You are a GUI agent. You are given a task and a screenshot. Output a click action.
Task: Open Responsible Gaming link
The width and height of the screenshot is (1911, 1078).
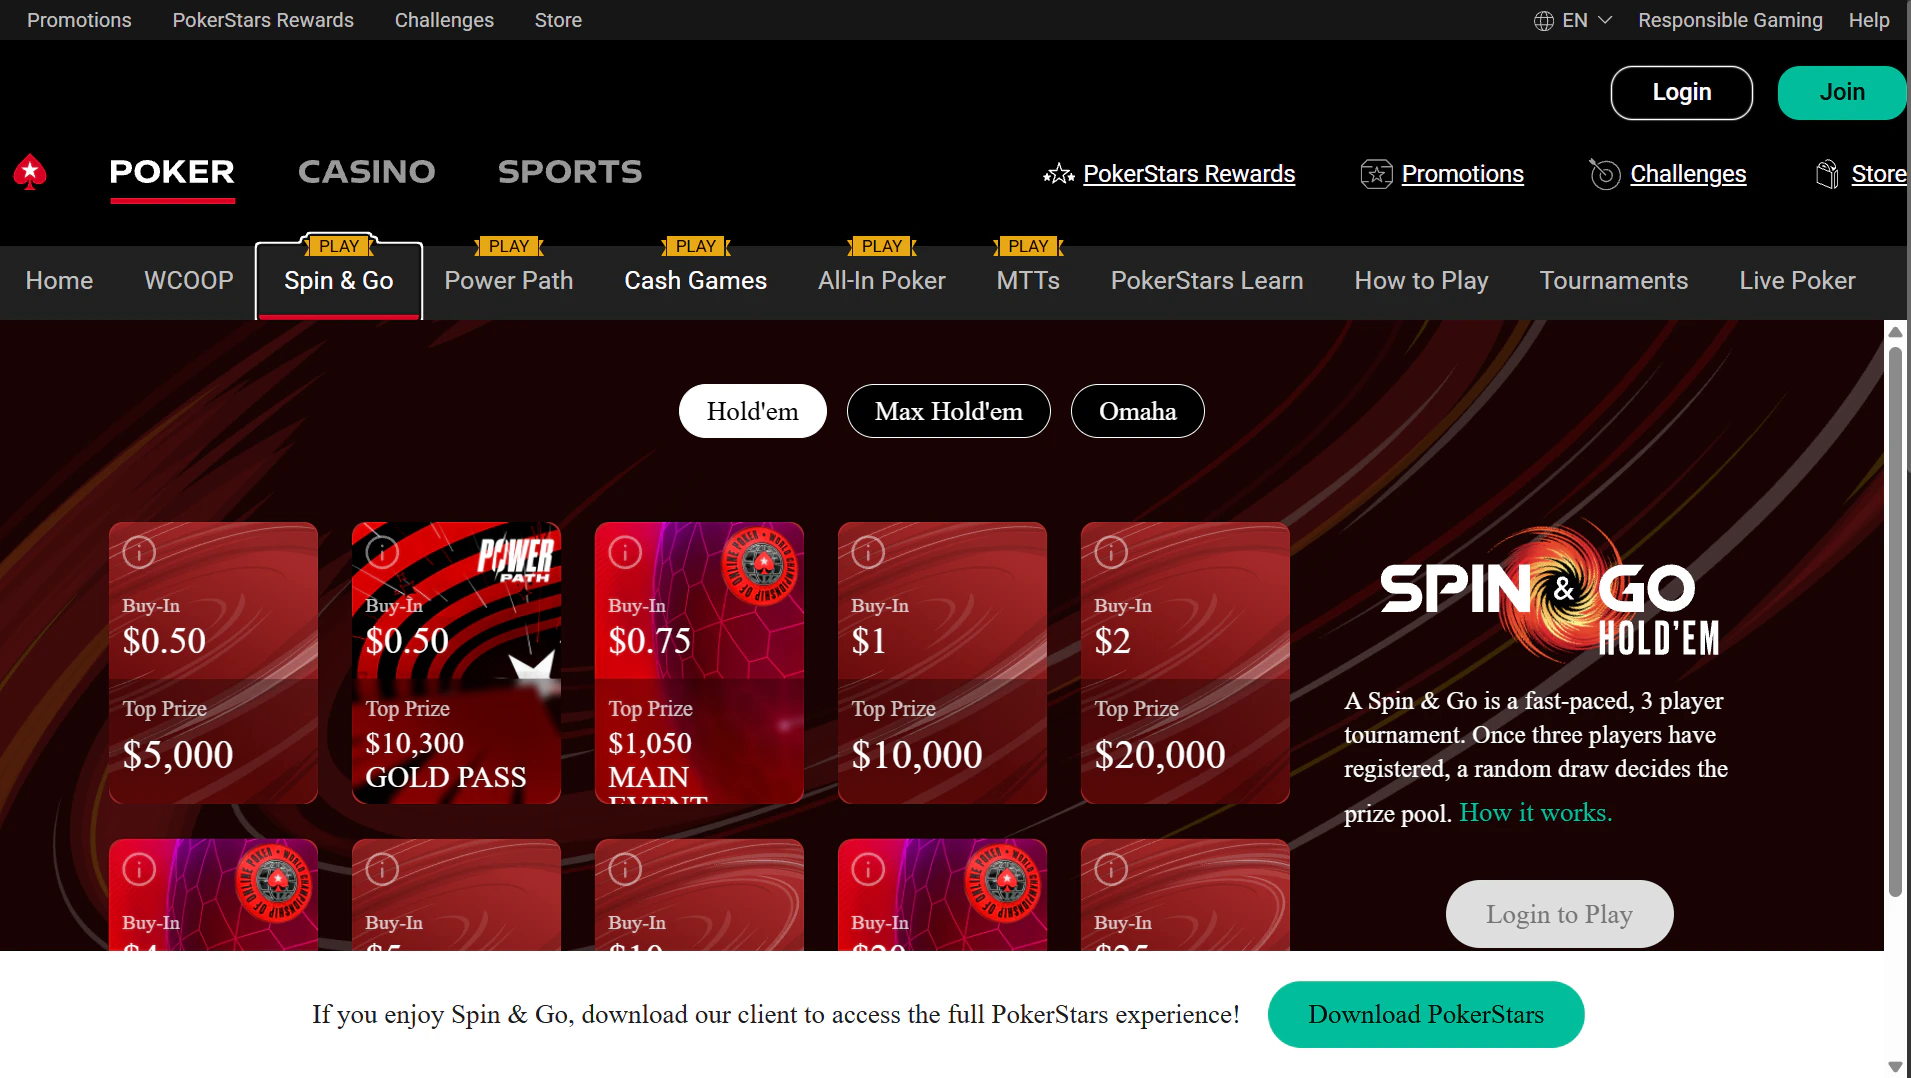[1730, 20]
